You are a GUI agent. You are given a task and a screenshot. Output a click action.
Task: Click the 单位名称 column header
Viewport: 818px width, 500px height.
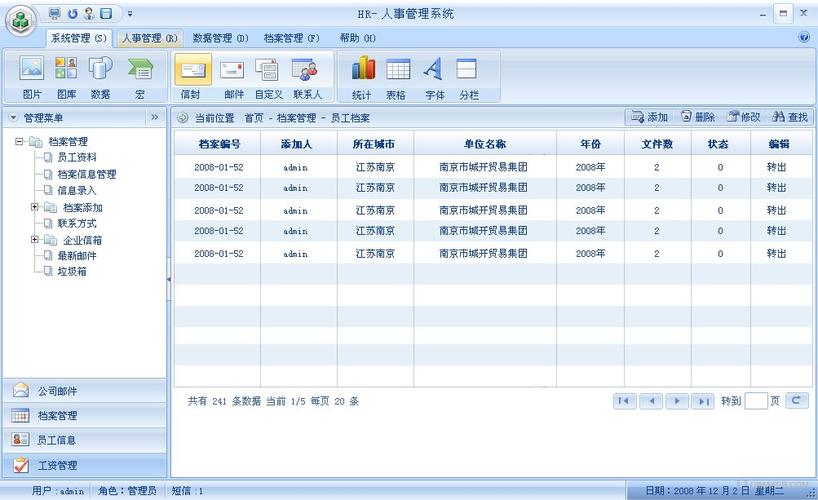(485, 144)
